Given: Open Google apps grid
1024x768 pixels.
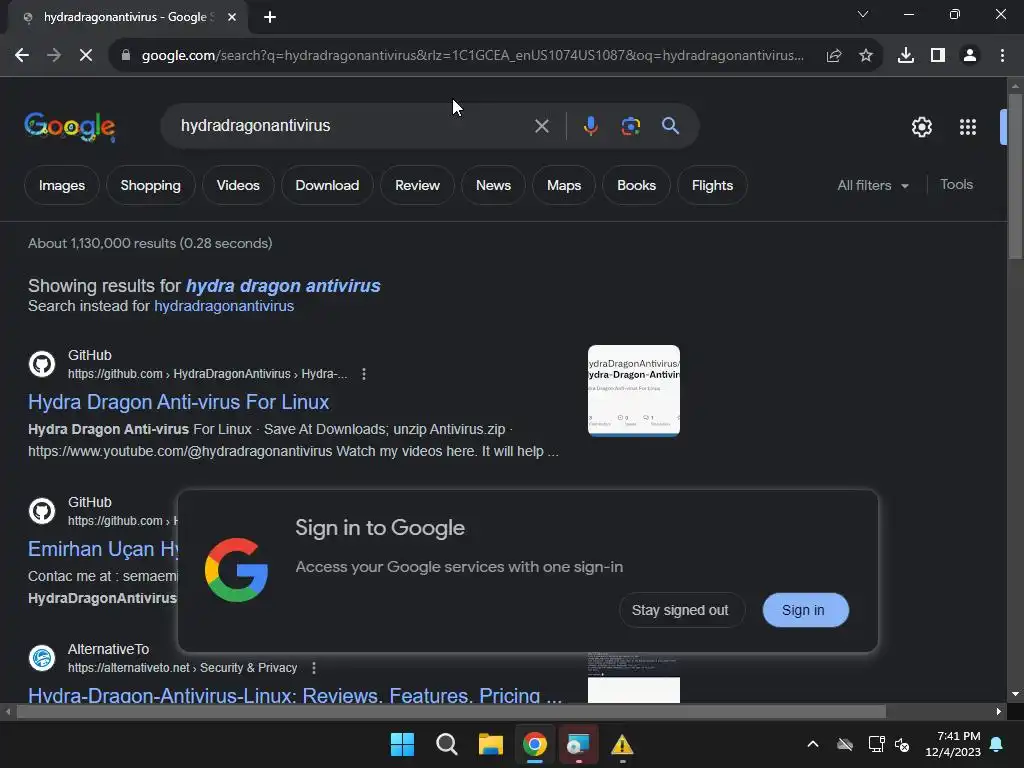Looking at the screenshot, I should [967, 127].
